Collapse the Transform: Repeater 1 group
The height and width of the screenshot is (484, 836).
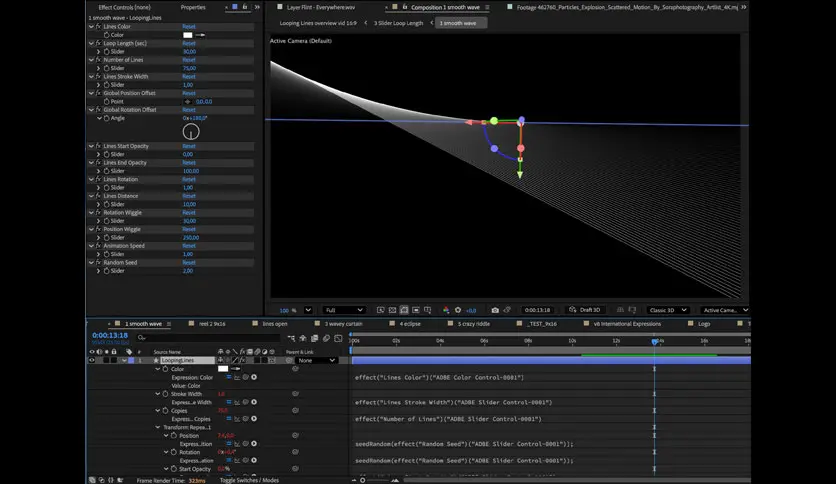click(158, 427)
